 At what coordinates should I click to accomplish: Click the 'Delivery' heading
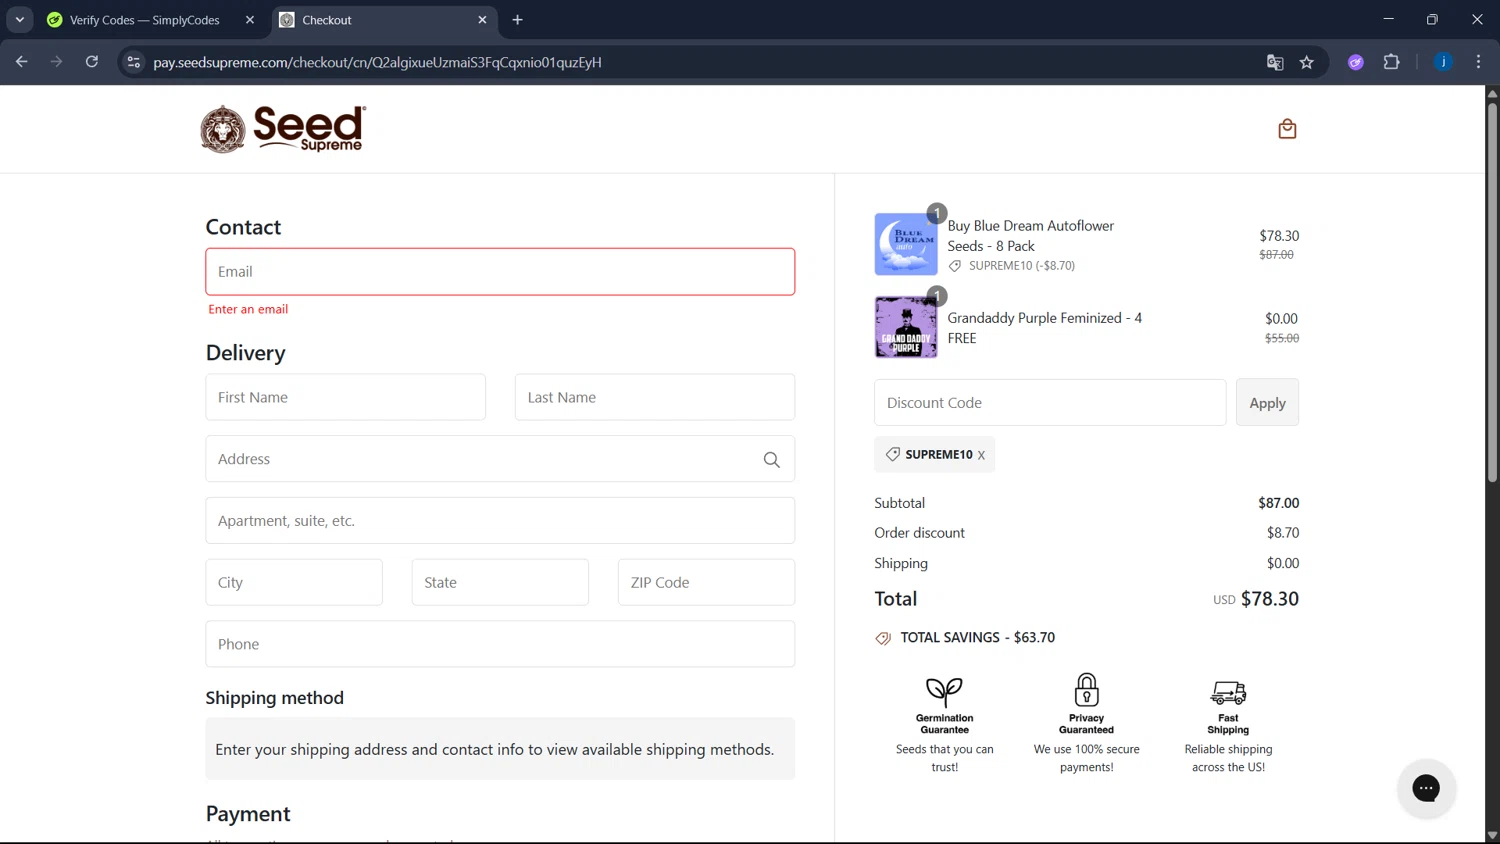coord(246,353)
